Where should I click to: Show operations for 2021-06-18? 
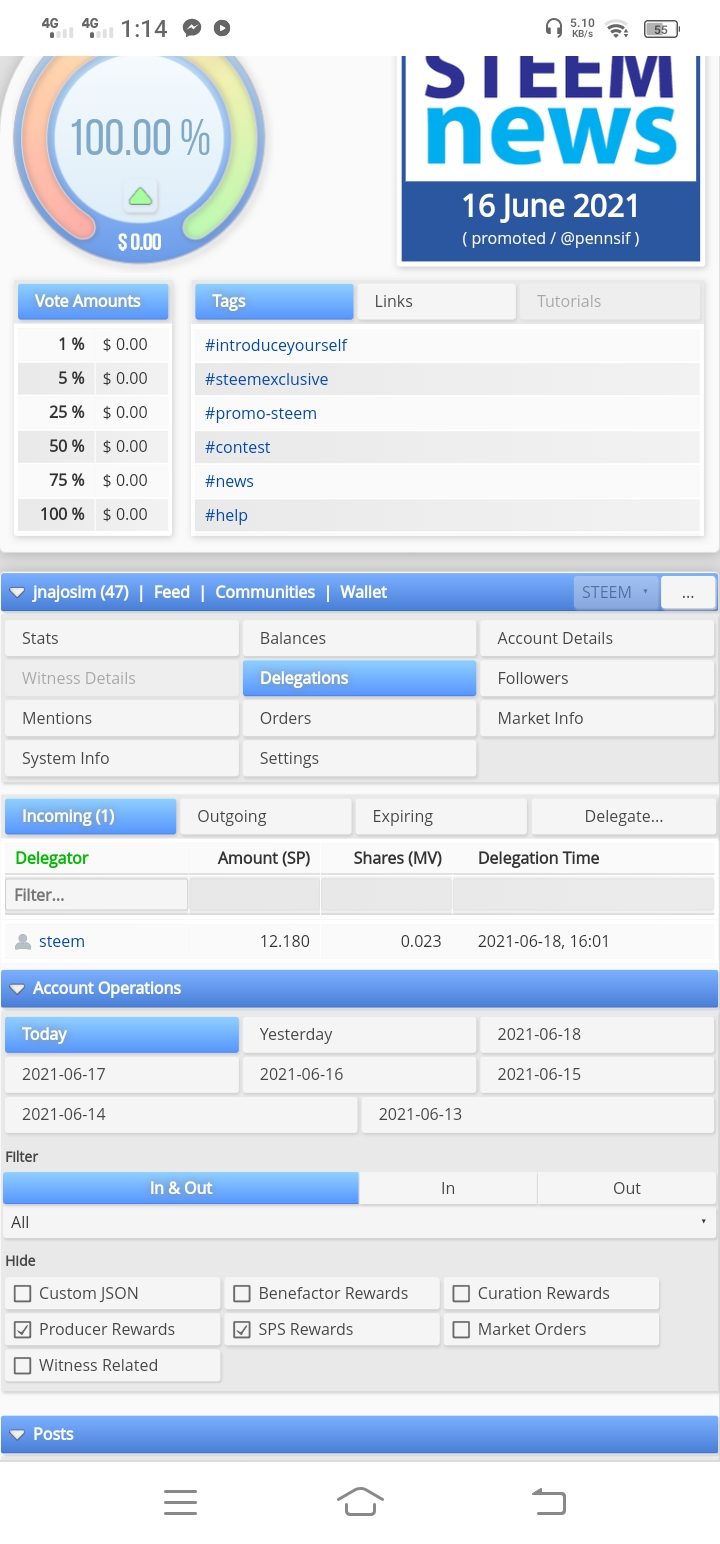tap(597, 1034)
